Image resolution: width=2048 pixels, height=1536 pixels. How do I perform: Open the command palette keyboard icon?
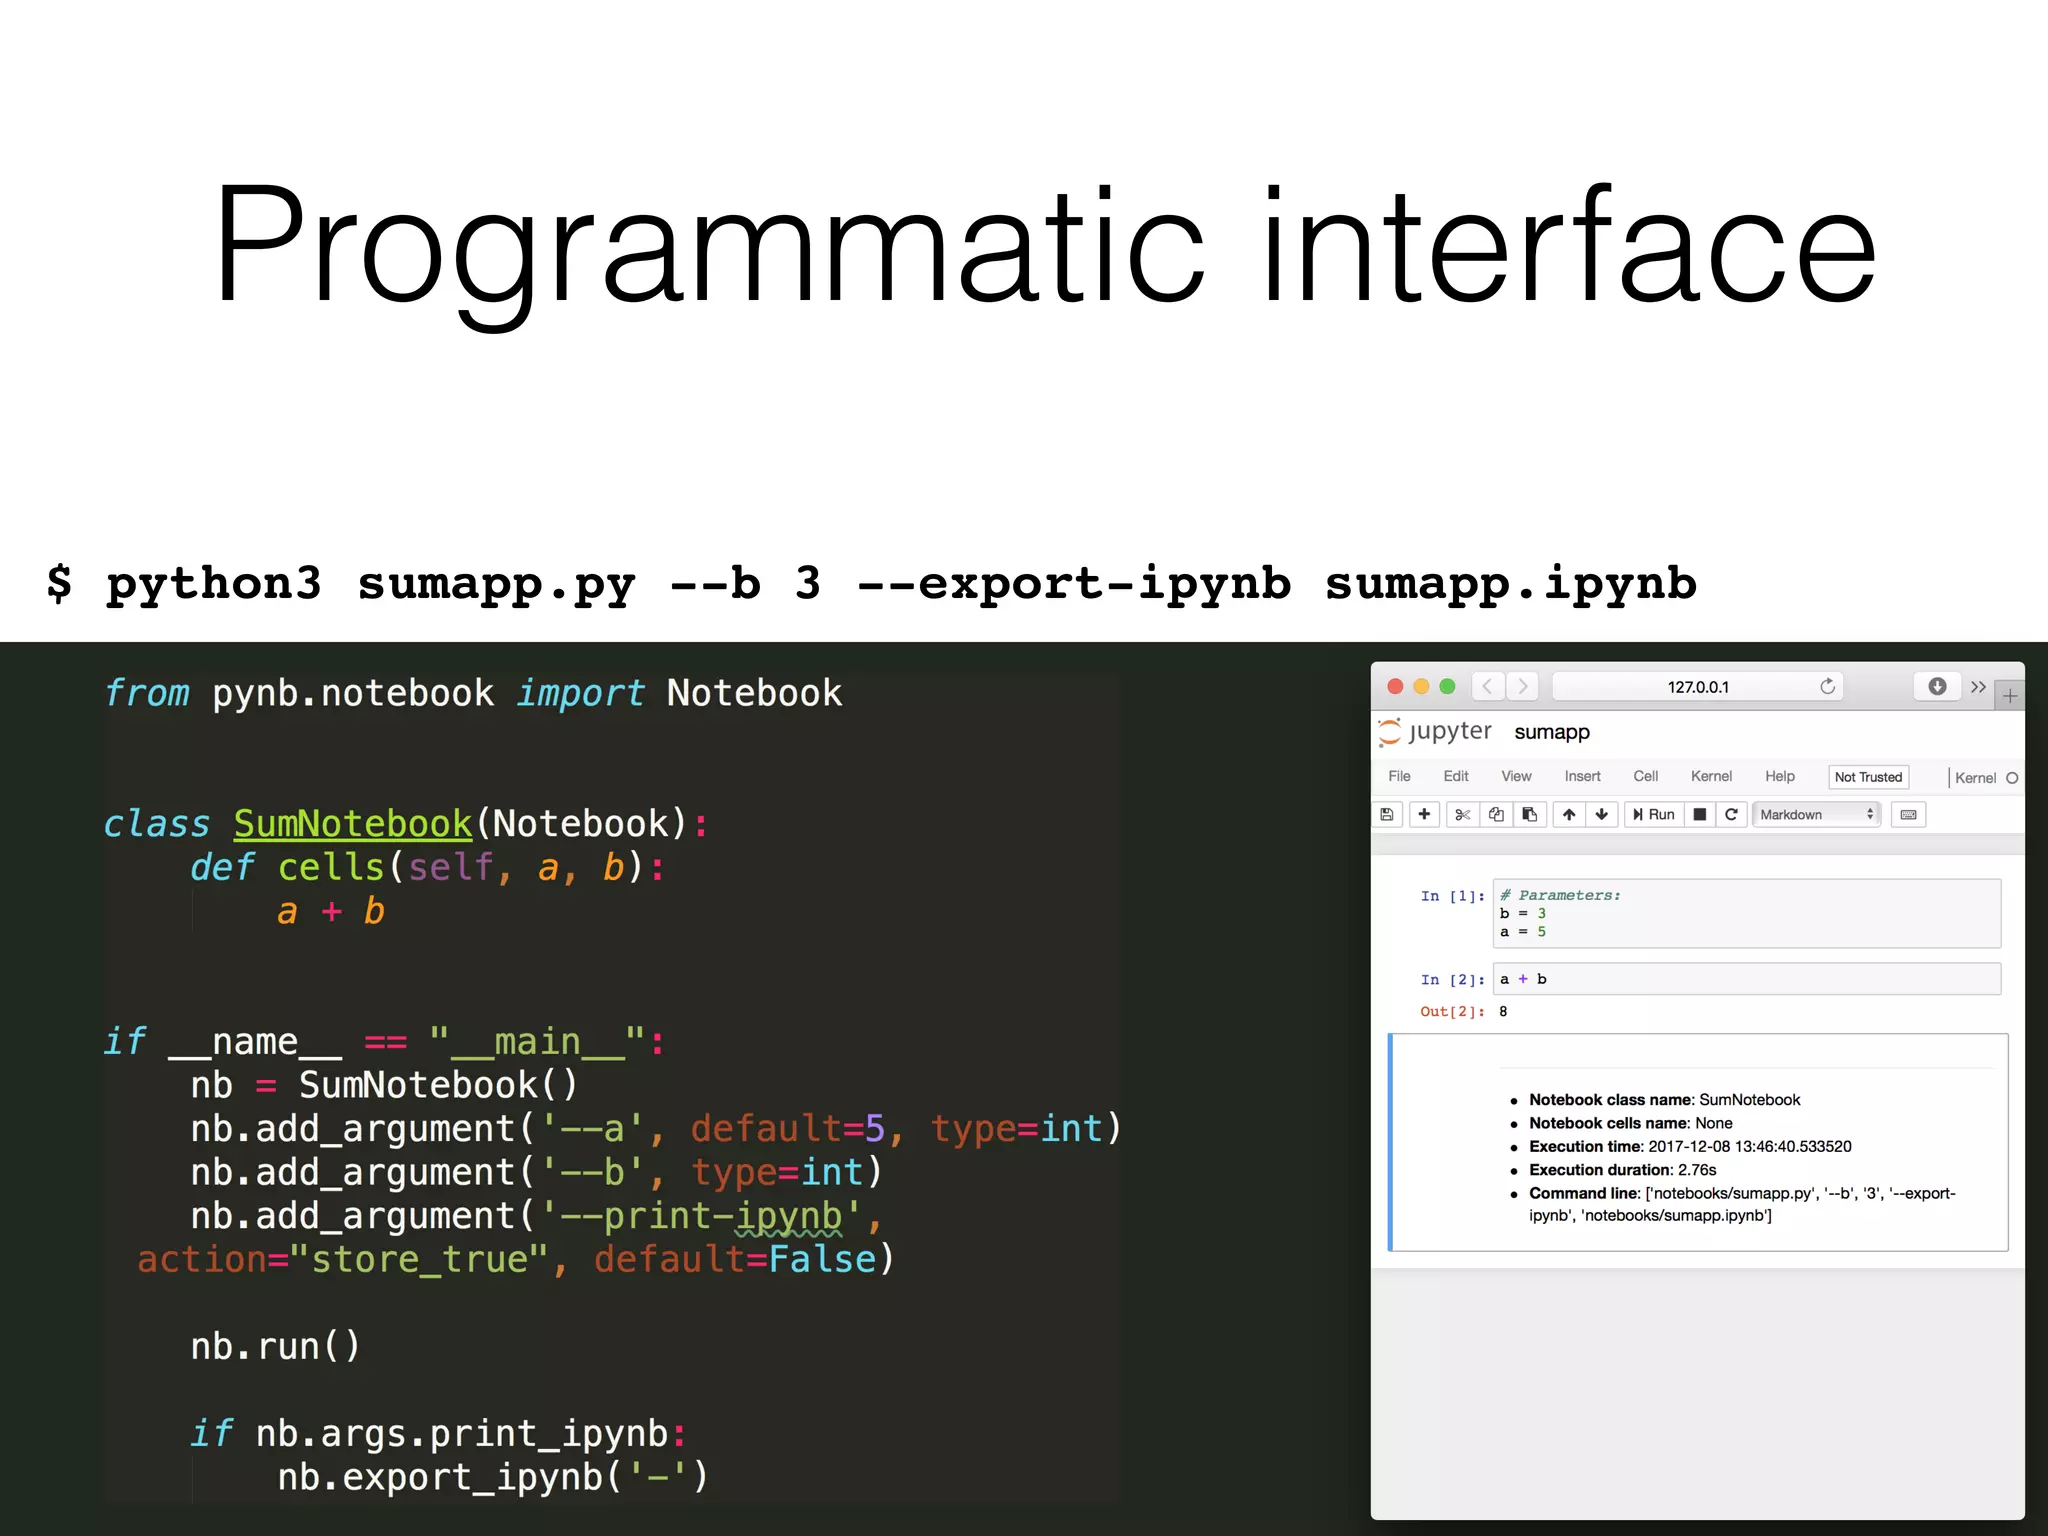(x=1908, y=814)
